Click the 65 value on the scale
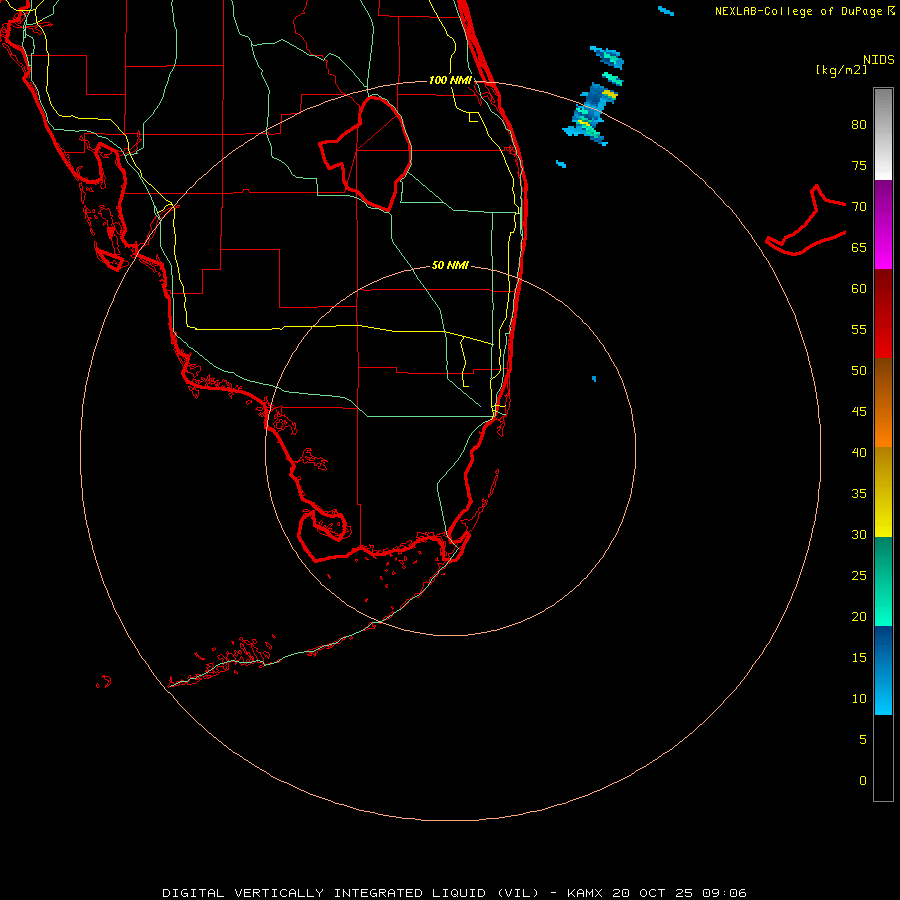This screenshot has width=900, height=900. click(x=859, y=247)
